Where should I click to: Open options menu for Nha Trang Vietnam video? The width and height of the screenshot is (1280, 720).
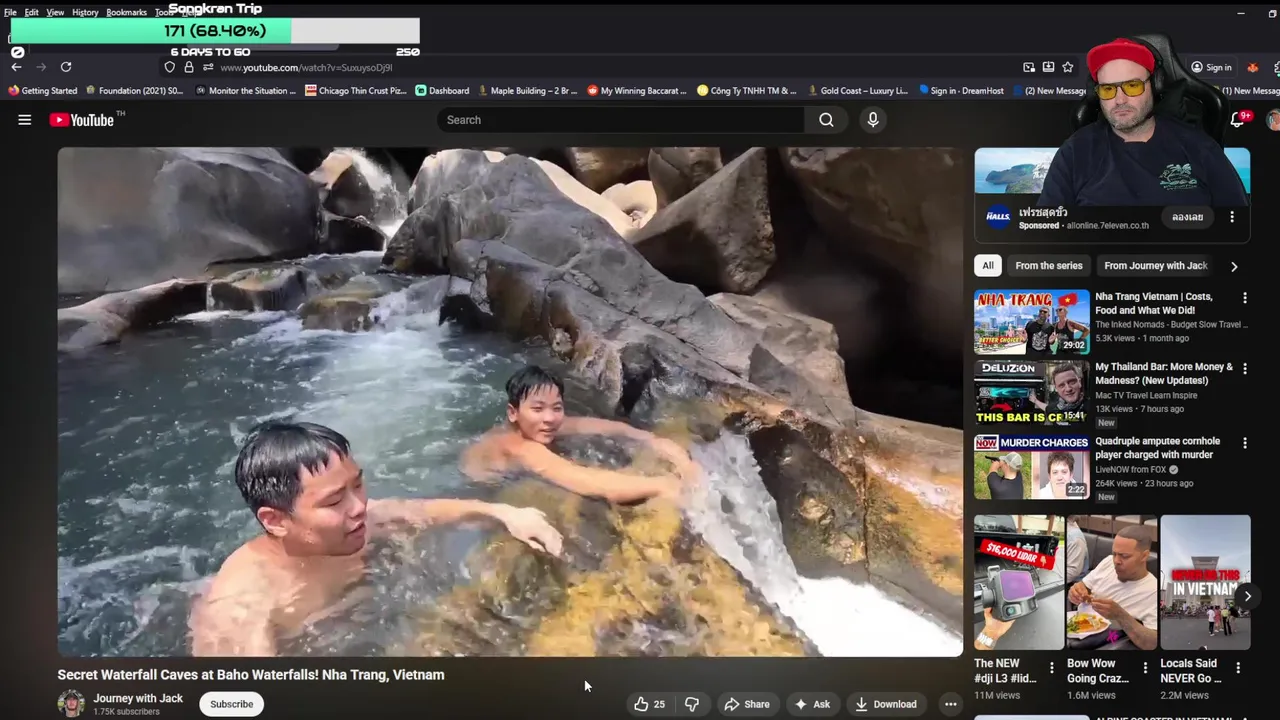point(1245,298)
